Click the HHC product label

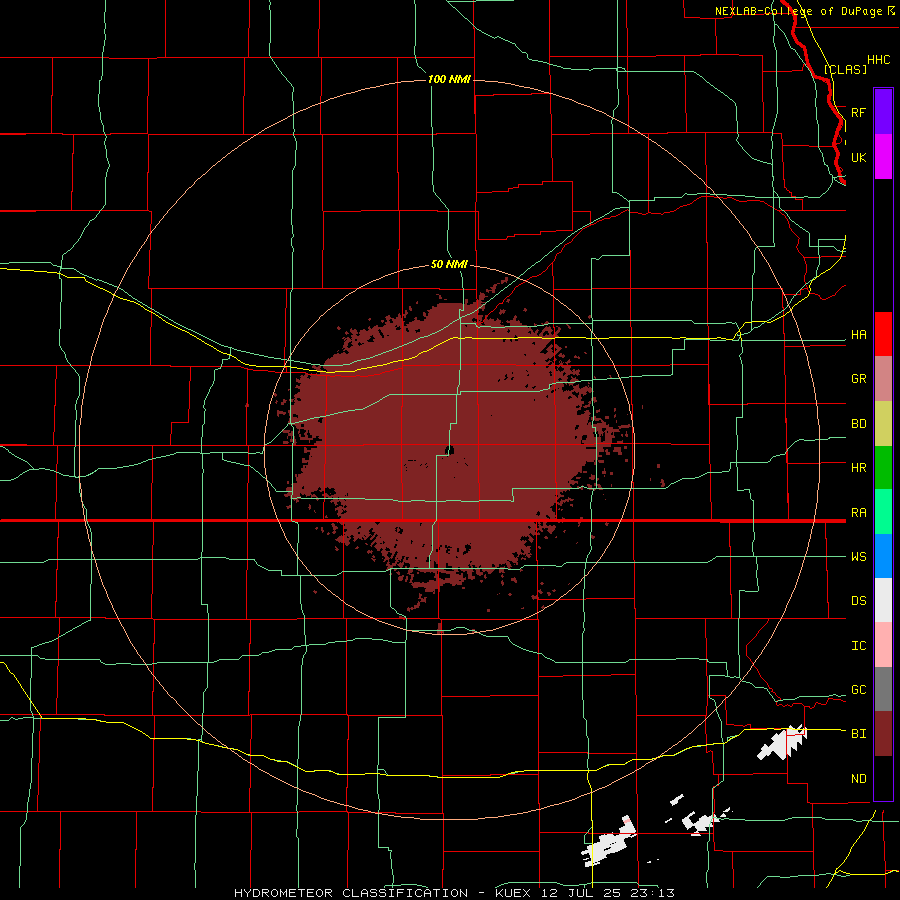[x=878, y=60]
